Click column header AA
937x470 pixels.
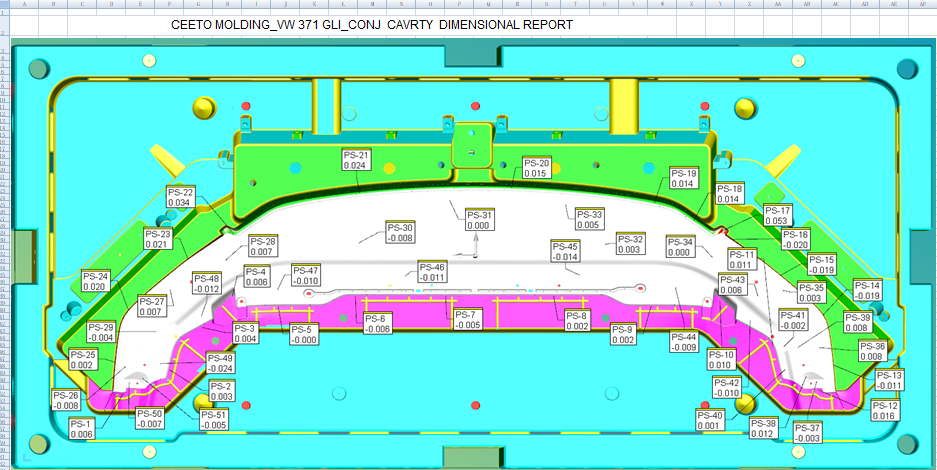(777, 4)
